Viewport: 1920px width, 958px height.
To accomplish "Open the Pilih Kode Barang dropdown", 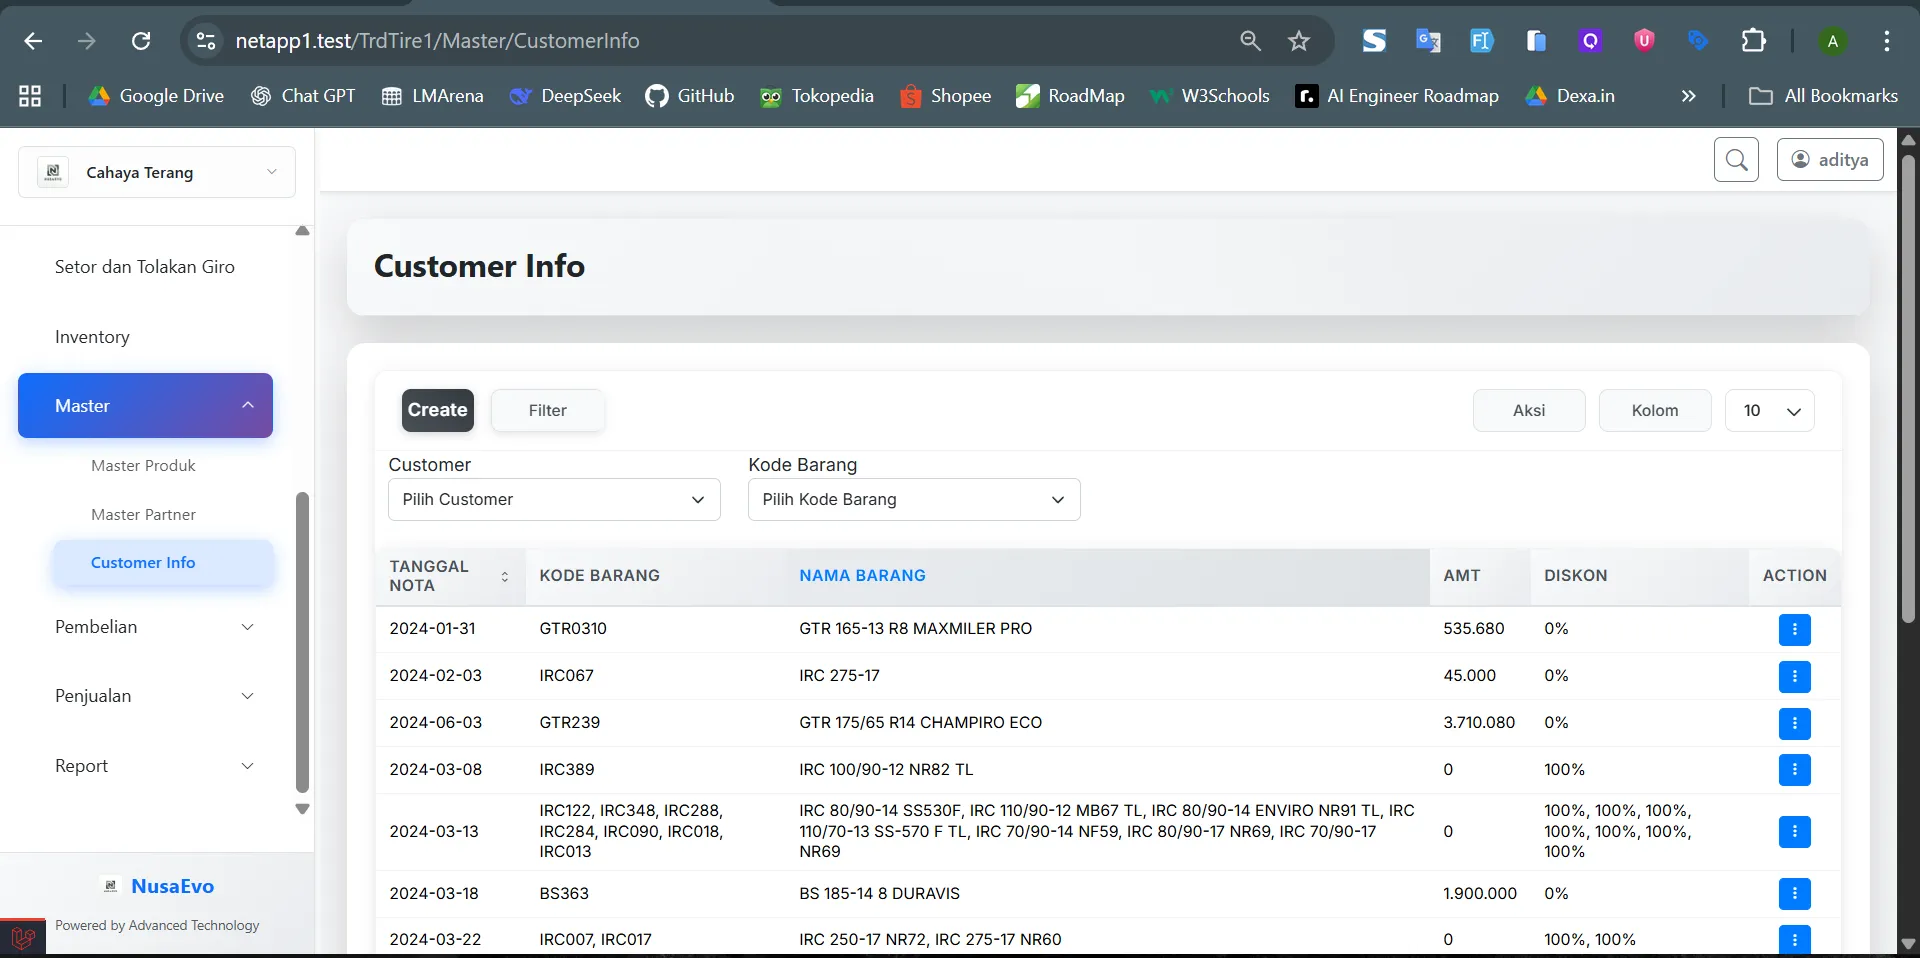I will click(x=914, y=500).
